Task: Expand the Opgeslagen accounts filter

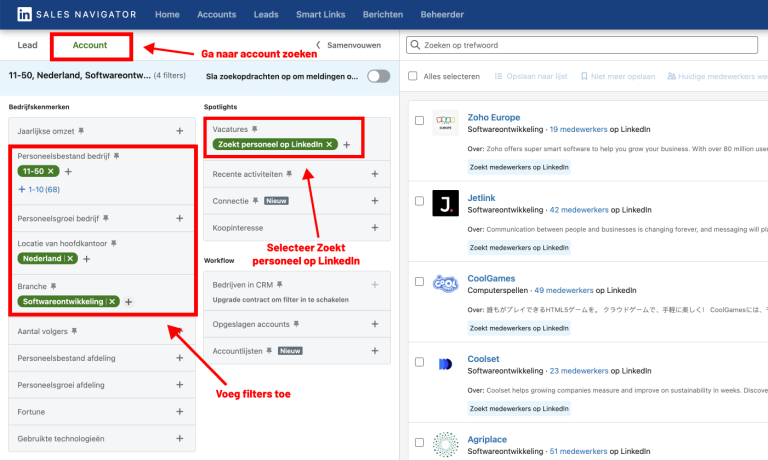Action: [375, 324]
